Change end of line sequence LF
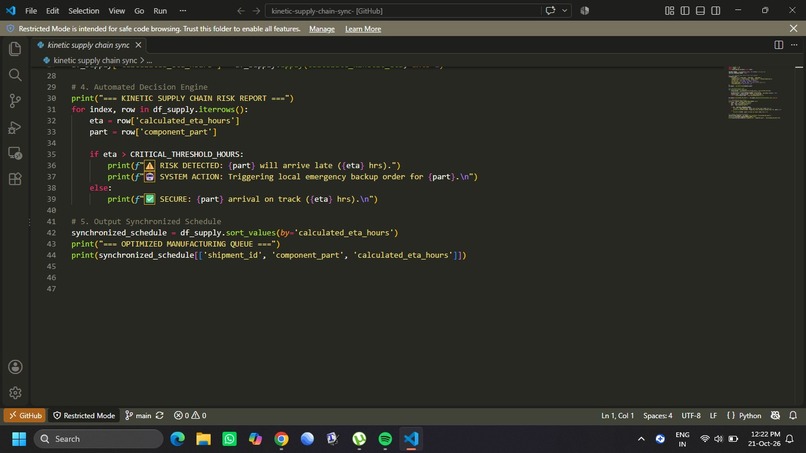 click(713, 415)
